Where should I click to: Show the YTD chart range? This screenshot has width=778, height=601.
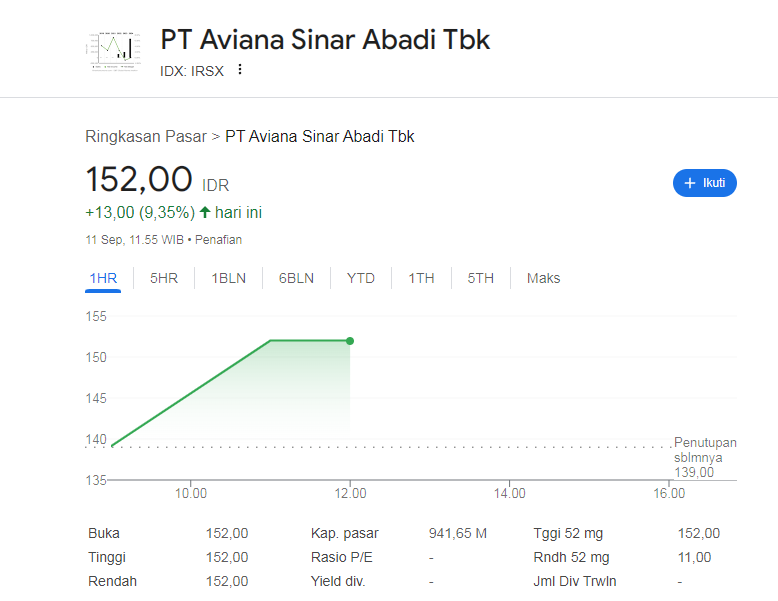(x=361, y=278)
